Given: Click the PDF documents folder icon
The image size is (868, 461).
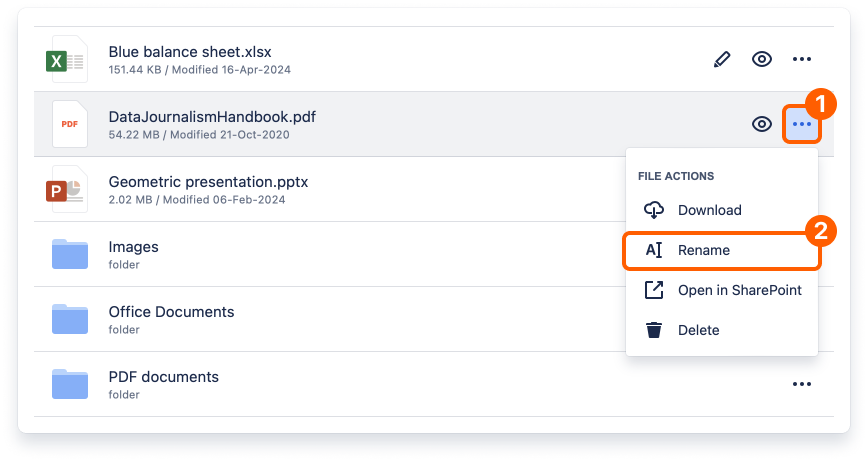Looking at the screenshot, I should (70, 384).
